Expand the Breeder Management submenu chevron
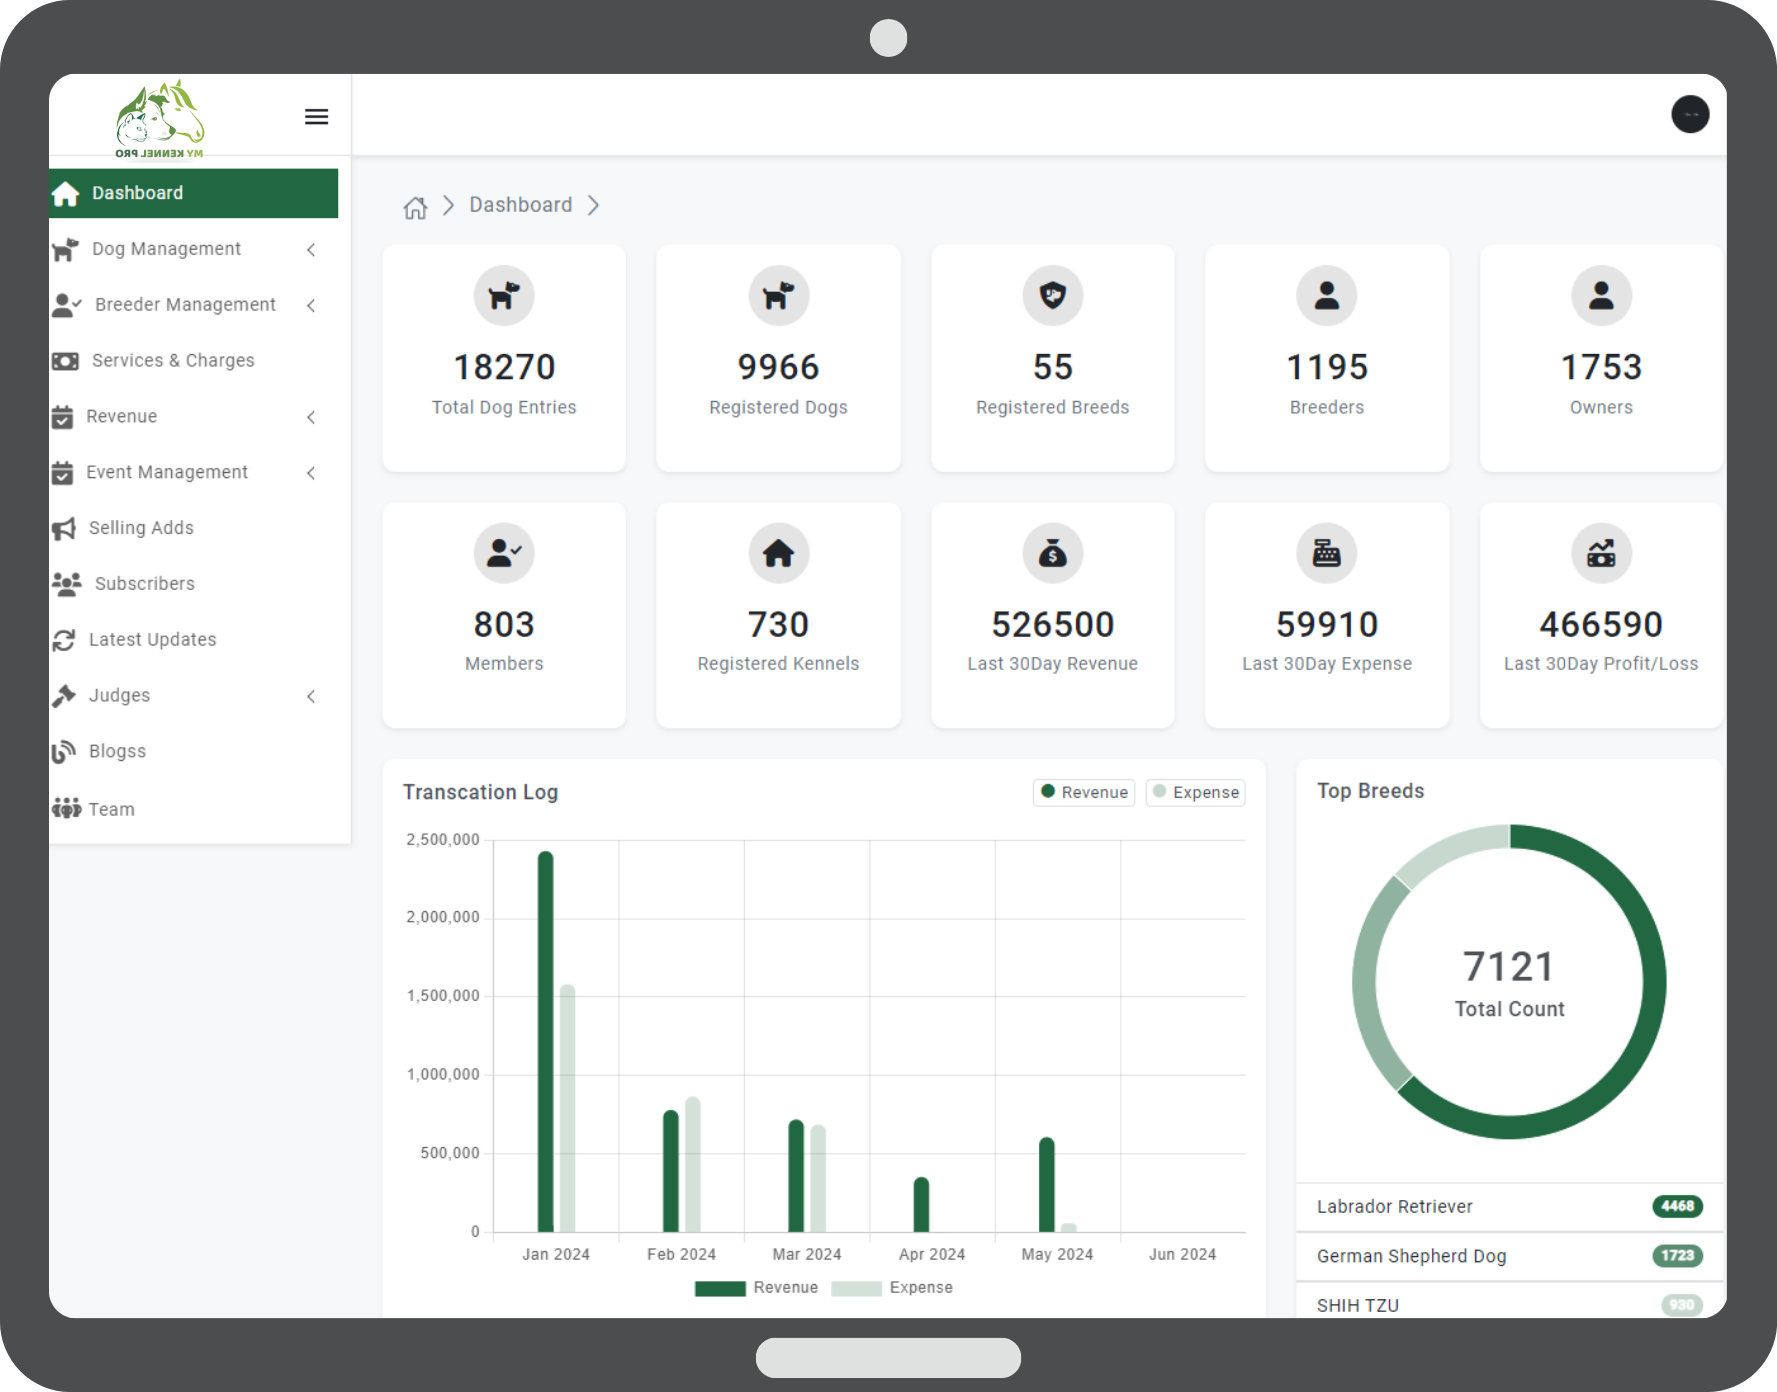This screenshot has width=1777, height=1392. pyautogui.click(x=311, y=306)
